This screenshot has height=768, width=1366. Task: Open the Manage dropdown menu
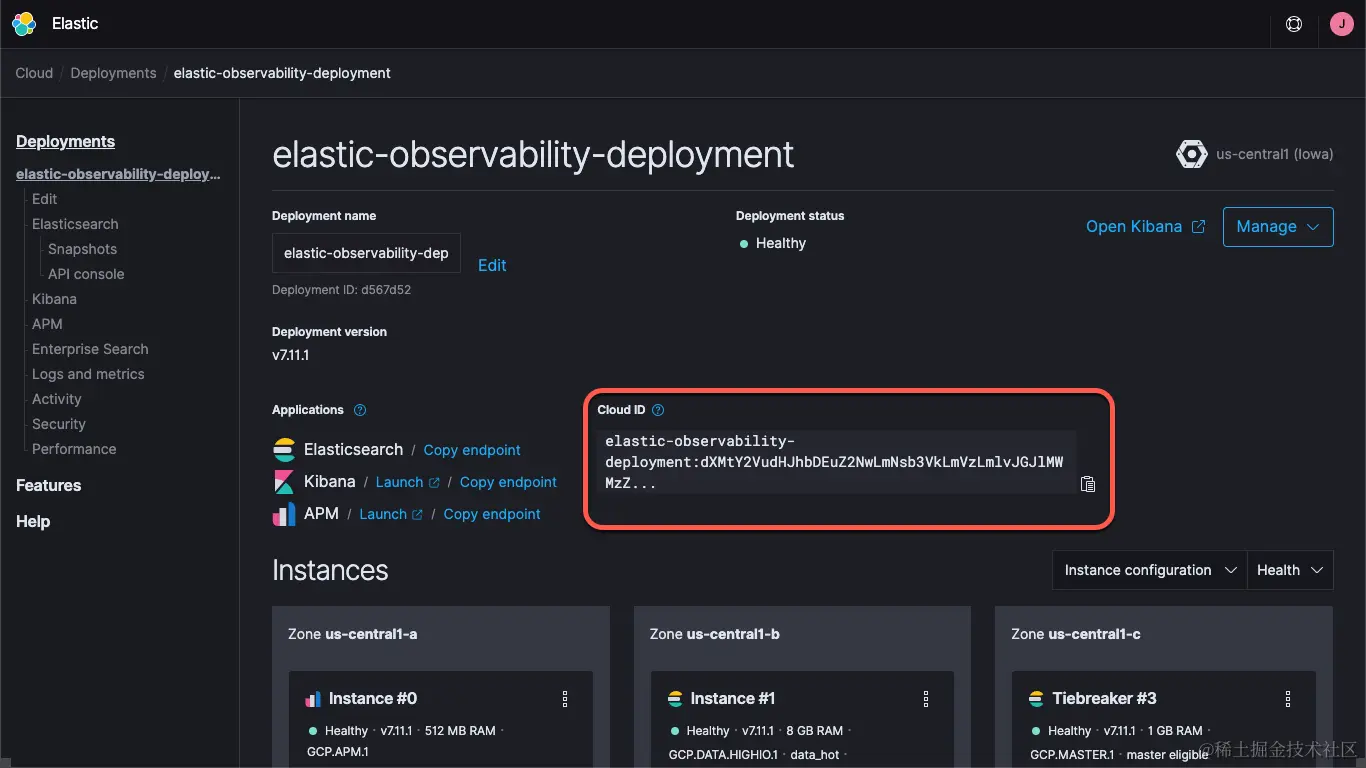click(1278, 226)
